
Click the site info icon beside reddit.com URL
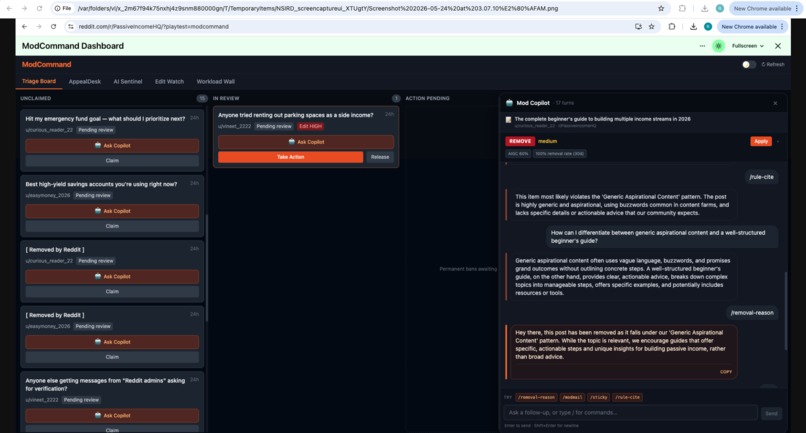click(70, 27)
